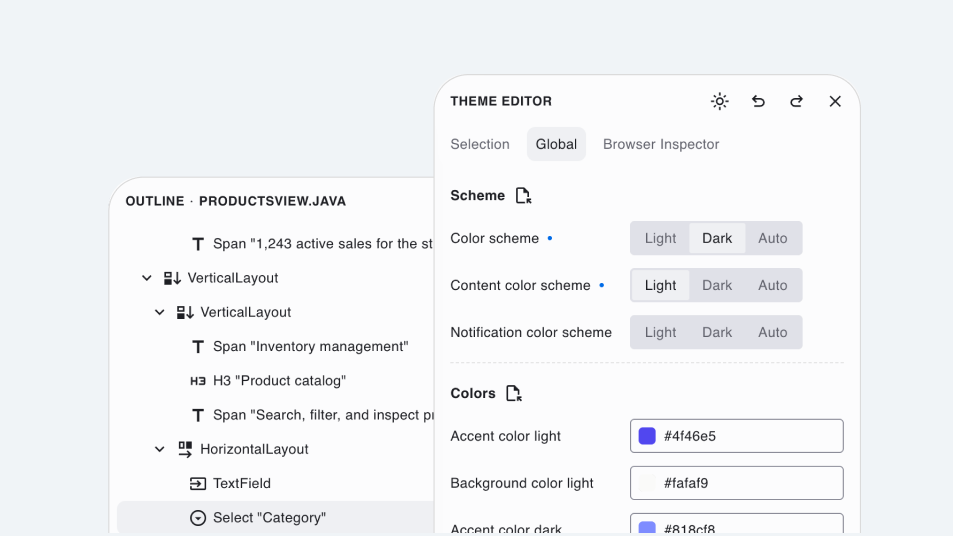Set Content color scheme to Dark
This screenshot has height=536, width=953.
717,286
